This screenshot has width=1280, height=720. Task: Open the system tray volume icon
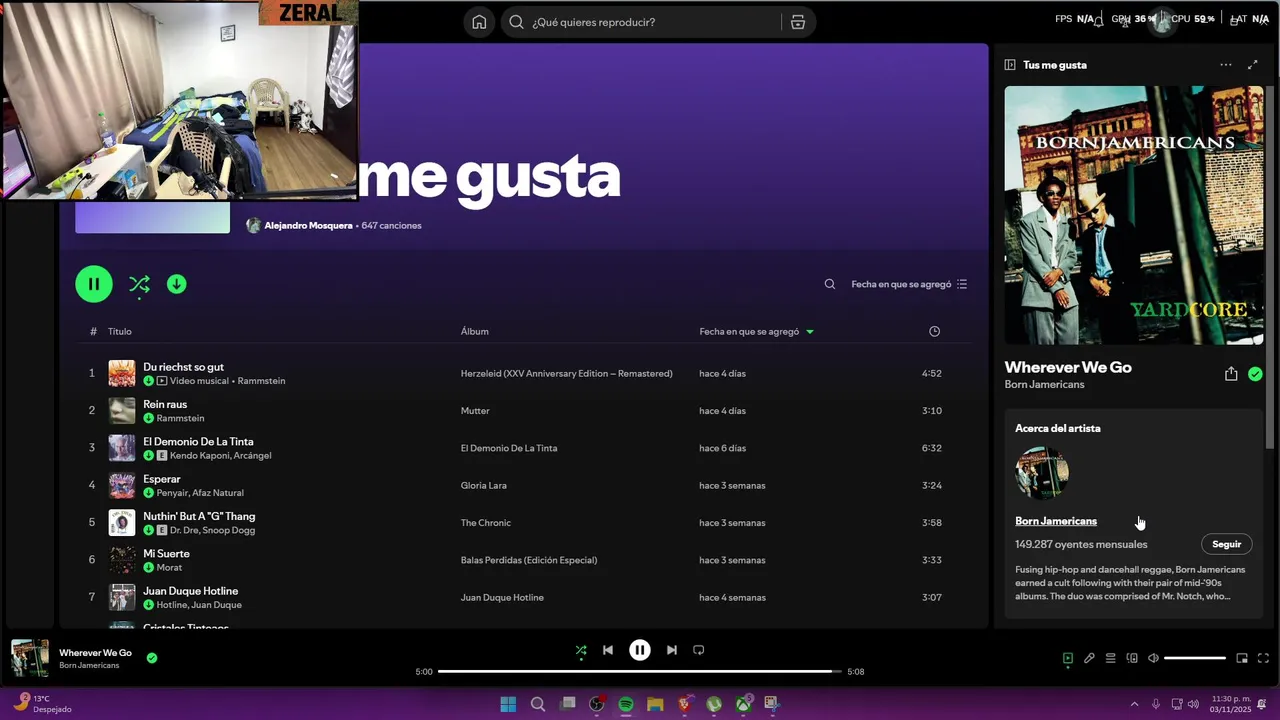pos(1195,704)
